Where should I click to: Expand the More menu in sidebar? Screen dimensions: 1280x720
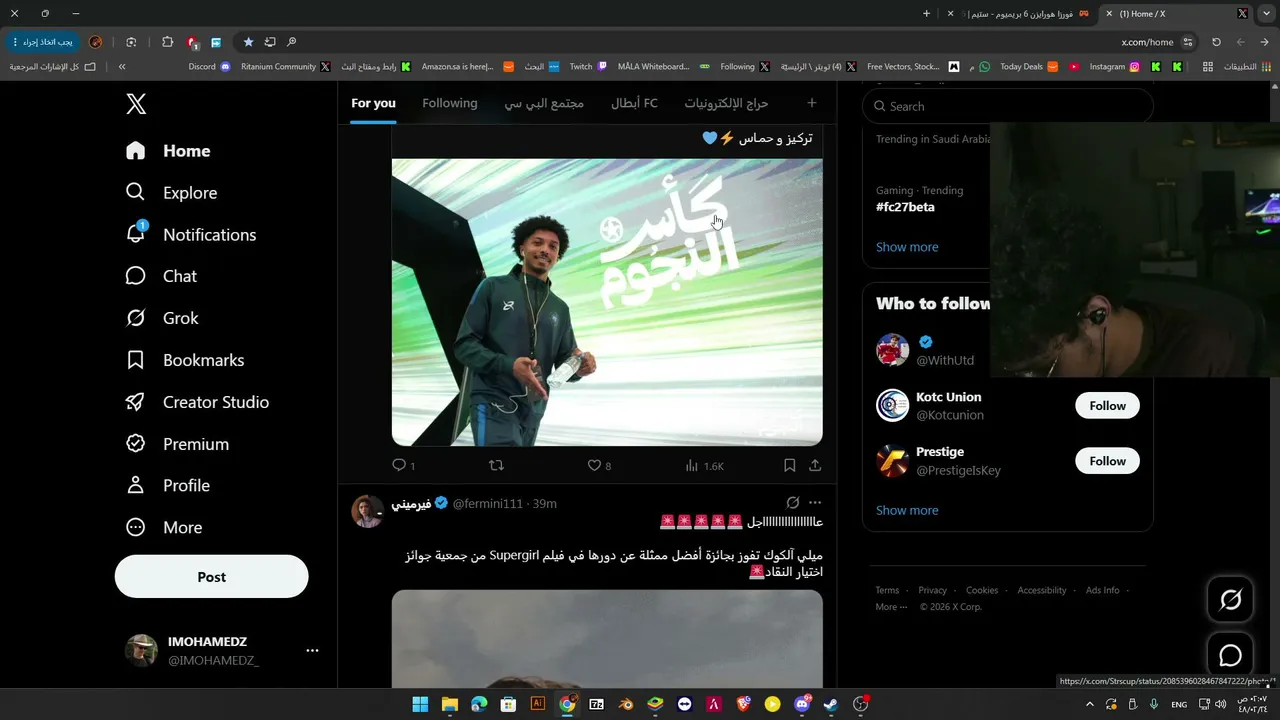click(164, 527)
